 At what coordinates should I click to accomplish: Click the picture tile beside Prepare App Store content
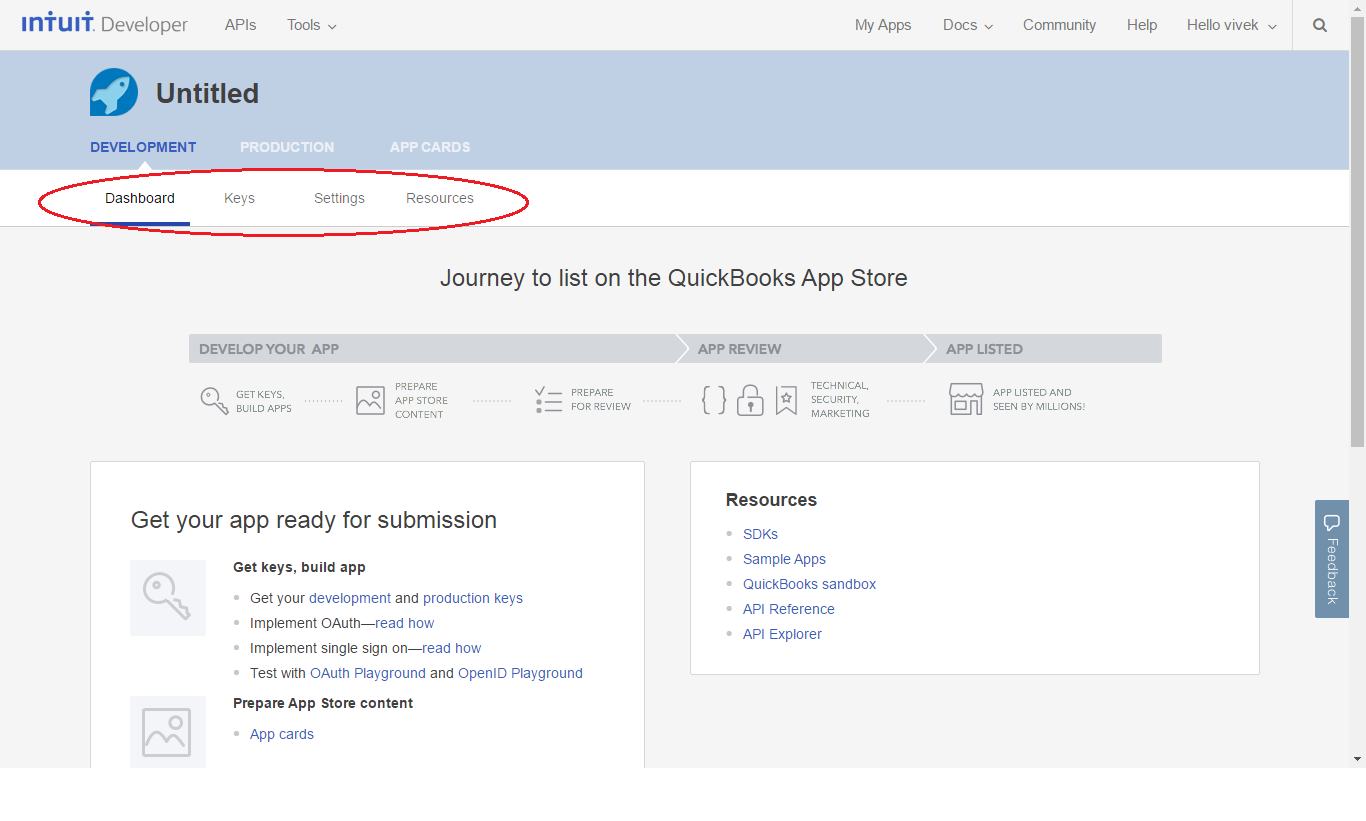click(168, 732)
